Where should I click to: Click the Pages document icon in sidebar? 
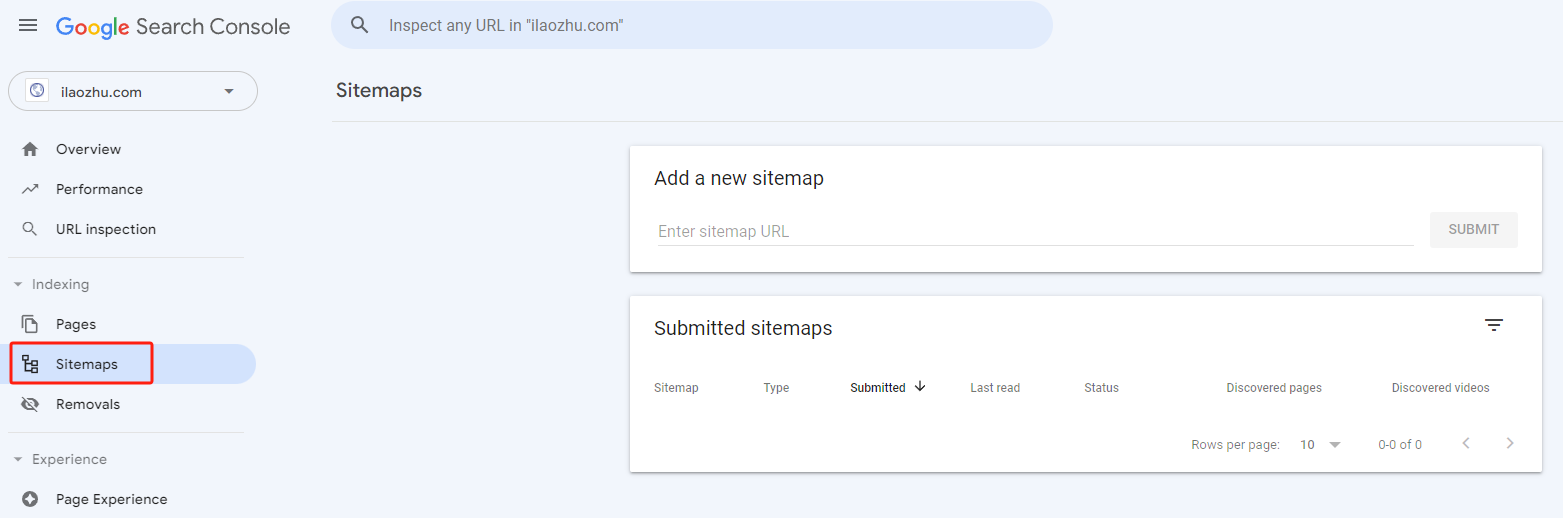point(30,324)
